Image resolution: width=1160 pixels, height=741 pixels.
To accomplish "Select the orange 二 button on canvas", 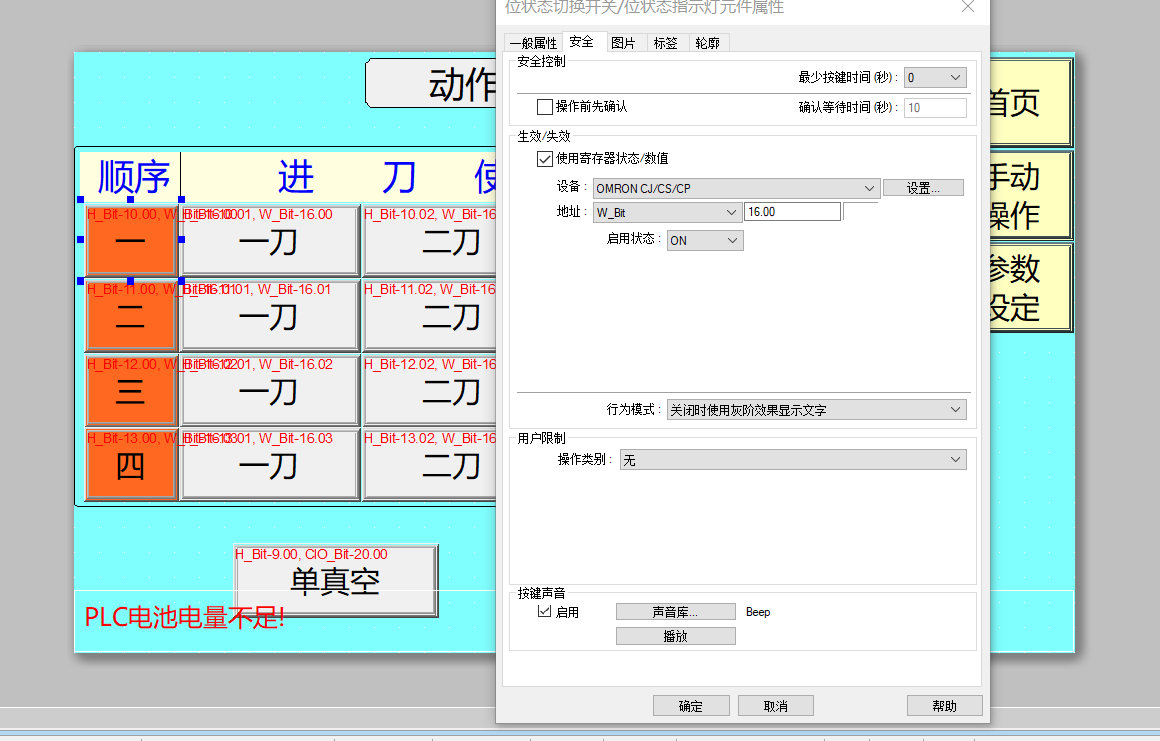I will [131, 318].
